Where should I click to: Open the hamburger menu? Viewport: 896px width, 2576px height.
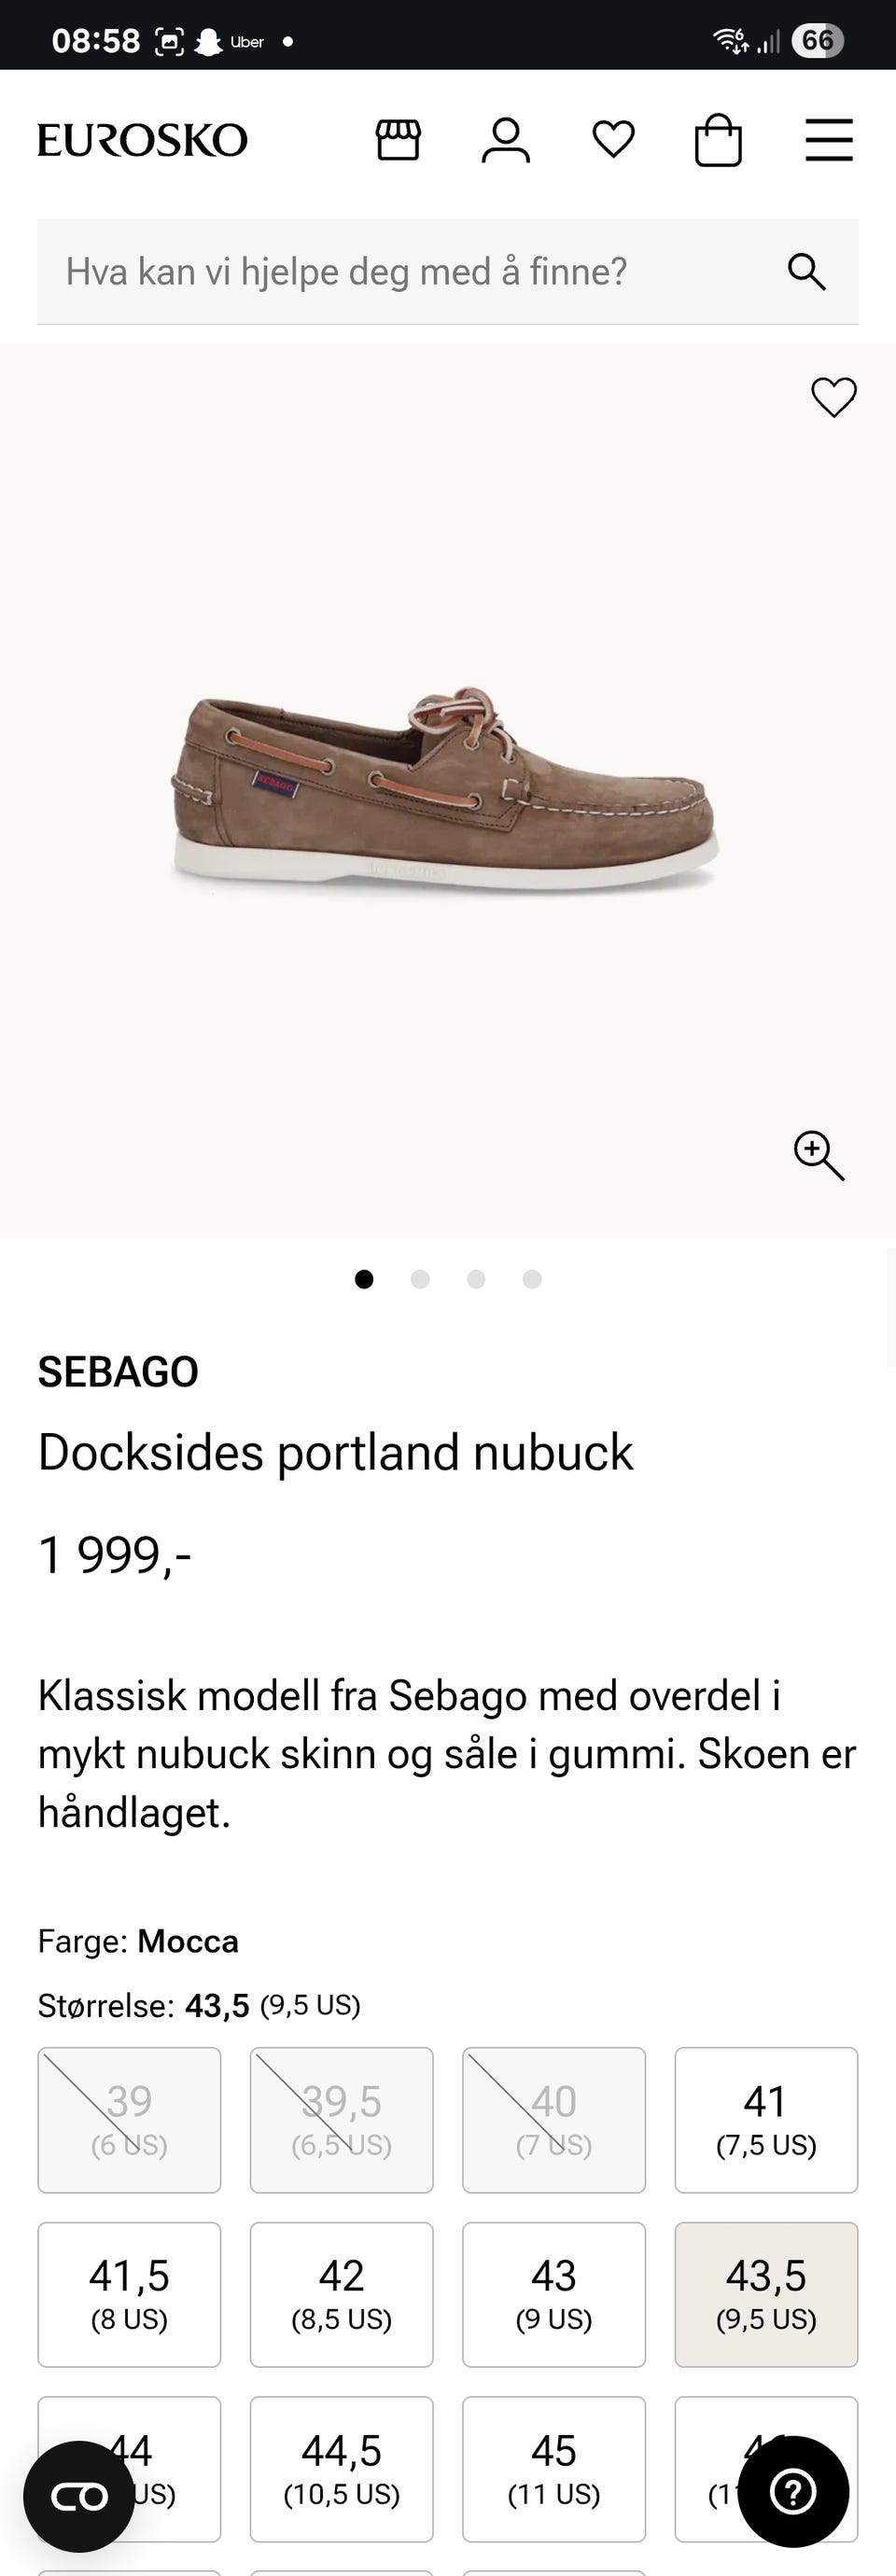coord(829,139)
